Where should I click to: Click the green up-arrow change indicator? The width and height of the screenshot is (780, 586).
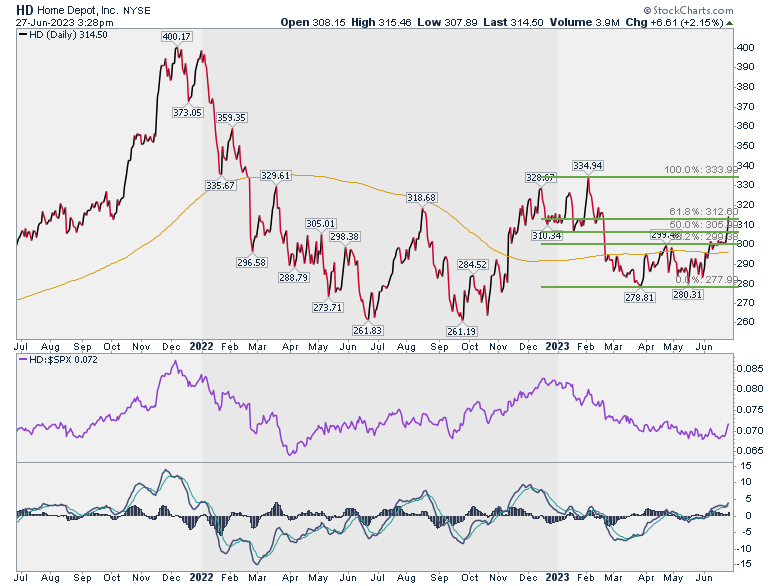[x=729, y=23]
